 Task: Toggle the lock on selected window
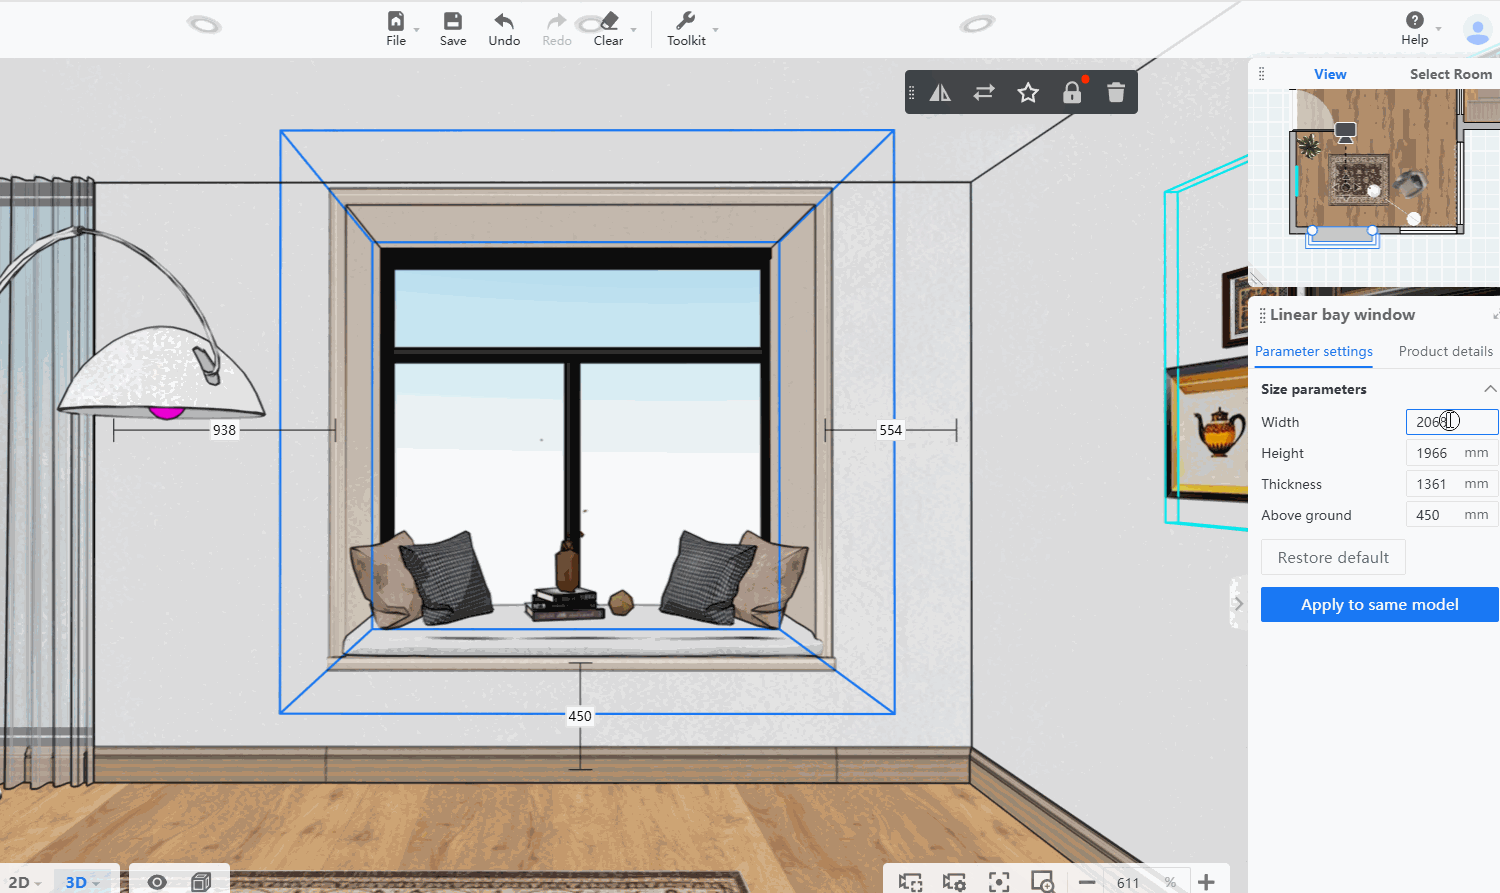(x=1072, y=93)
